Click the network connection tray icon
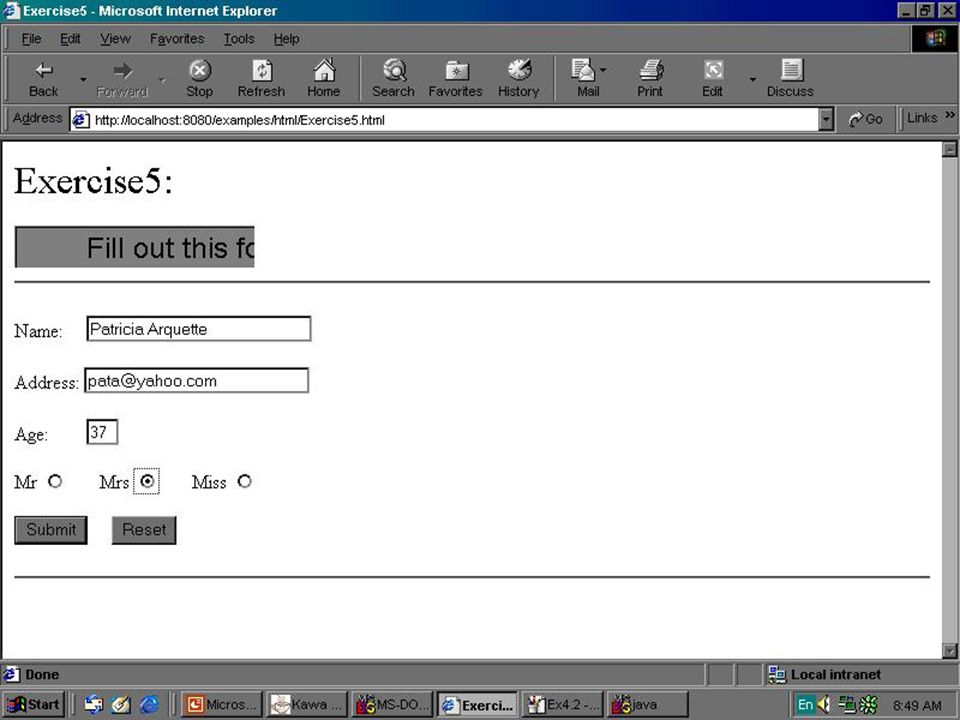Image resolution: width=960 pixels, height=720 pixels. (847, 705)
